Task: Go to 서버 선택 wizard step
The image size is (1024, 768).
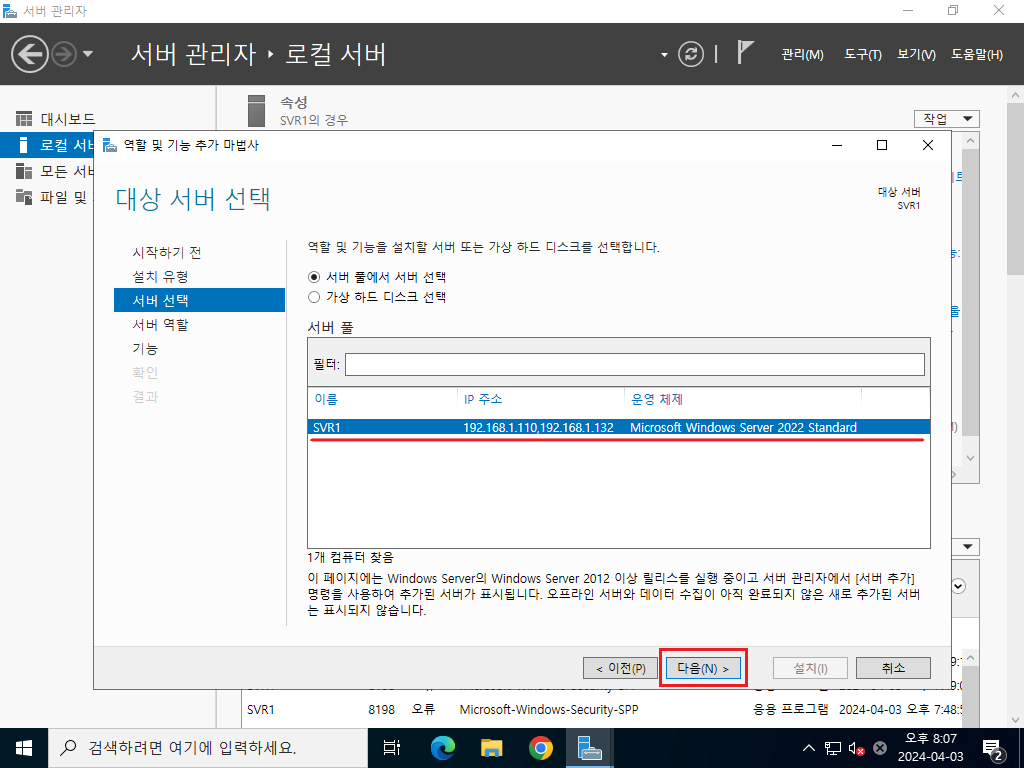Action: (x=199, y=300)
